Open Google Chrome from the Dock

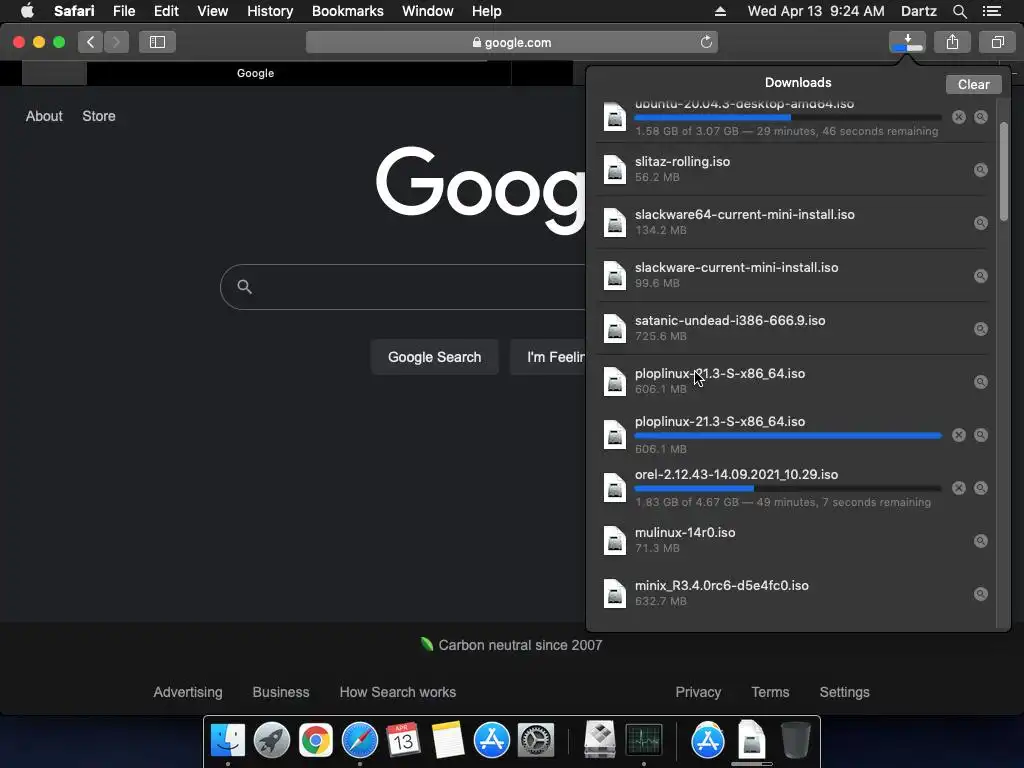pyautogui.click(x=315, y=740)
